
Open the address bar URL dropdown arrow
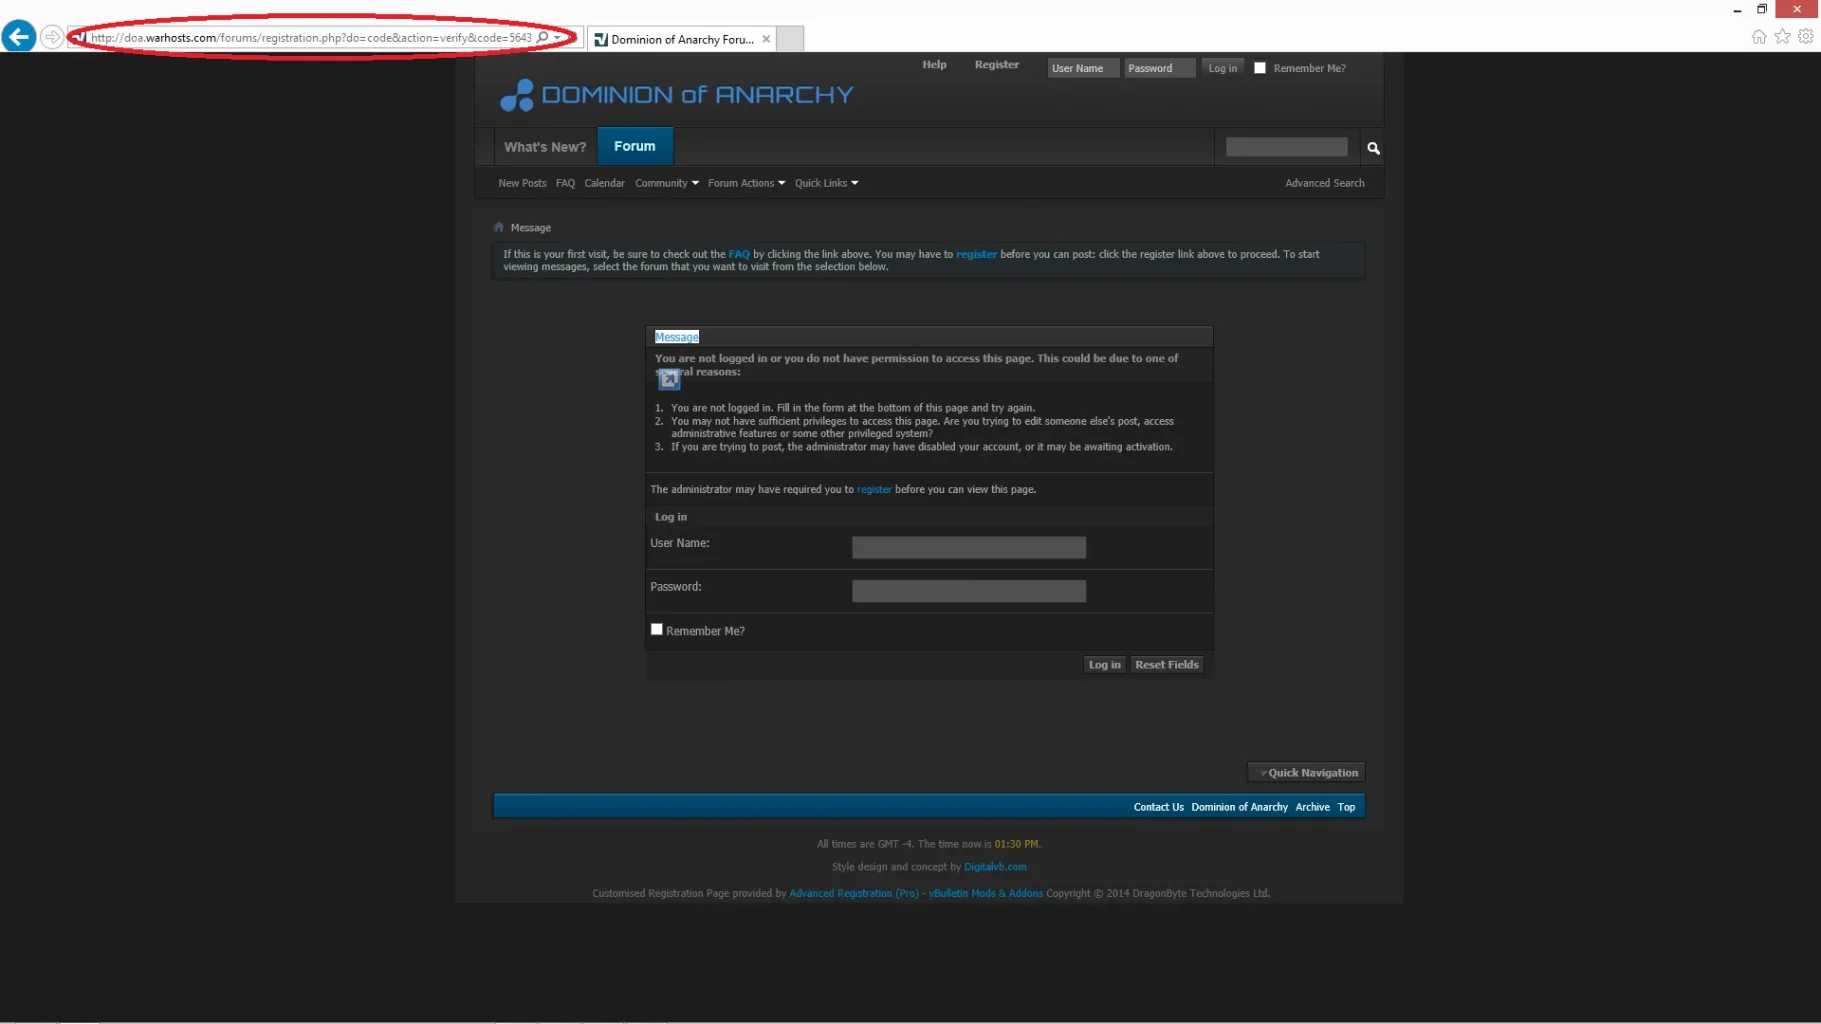[558, 37]
